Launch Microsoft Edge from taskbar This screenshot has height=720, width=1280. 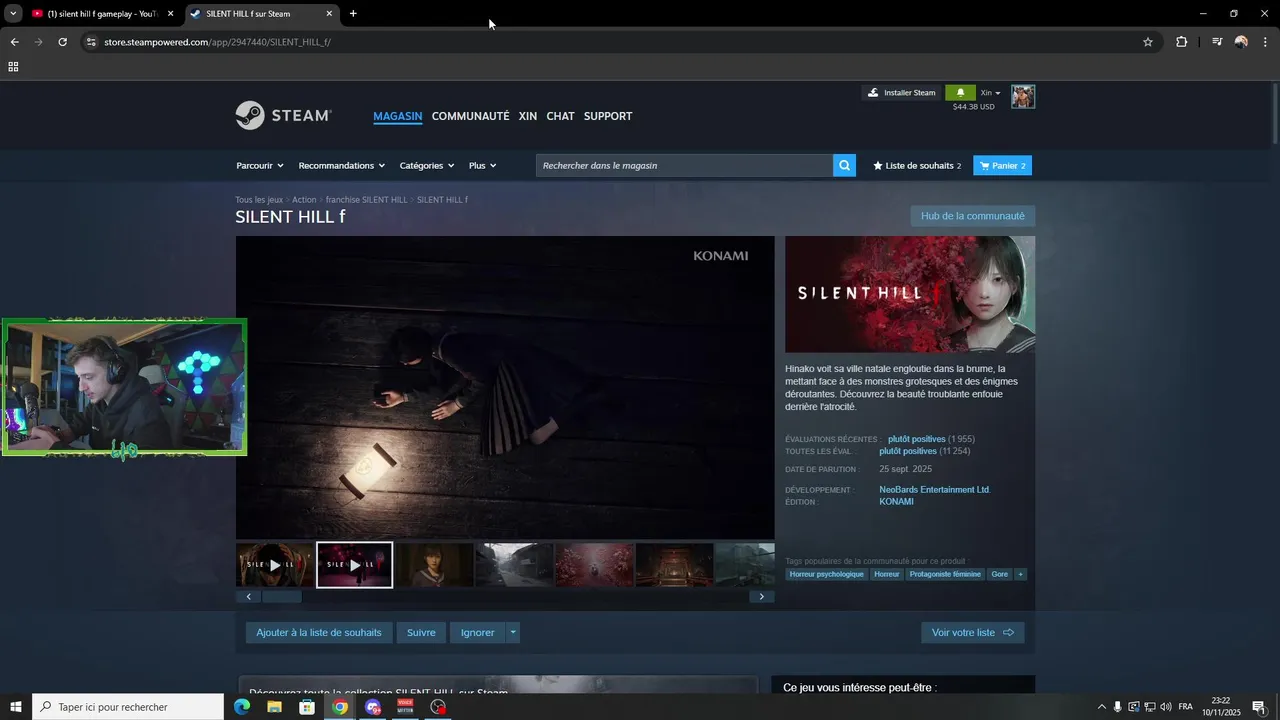pos(241,707)
